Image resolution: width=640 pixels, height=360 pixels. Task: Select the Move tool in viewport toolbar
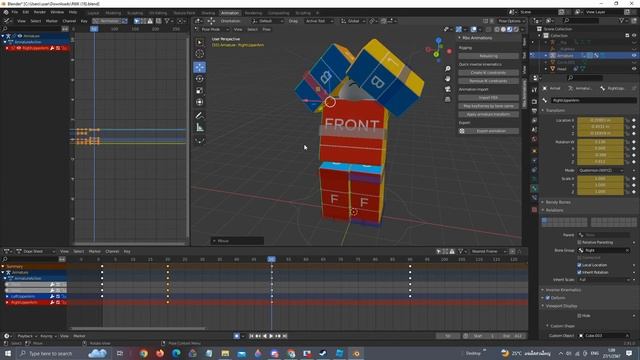pyautogui.click(x=199, y=67)
